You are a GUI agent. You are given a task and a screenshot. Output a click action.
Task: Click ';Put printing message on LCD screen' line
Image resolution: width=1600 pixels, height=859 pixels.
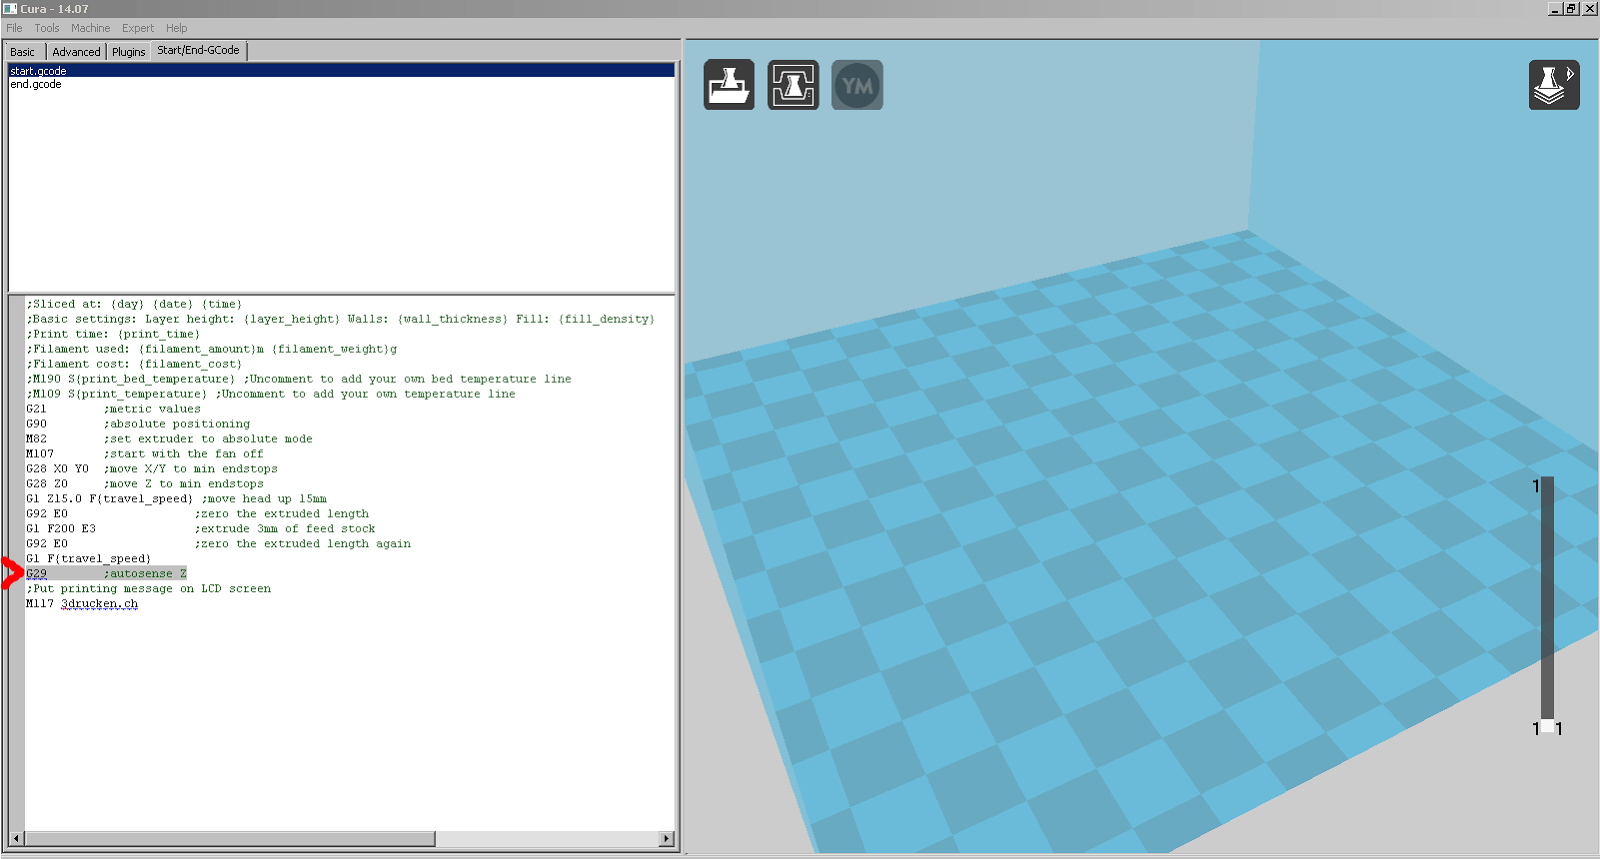pos(148,589)
